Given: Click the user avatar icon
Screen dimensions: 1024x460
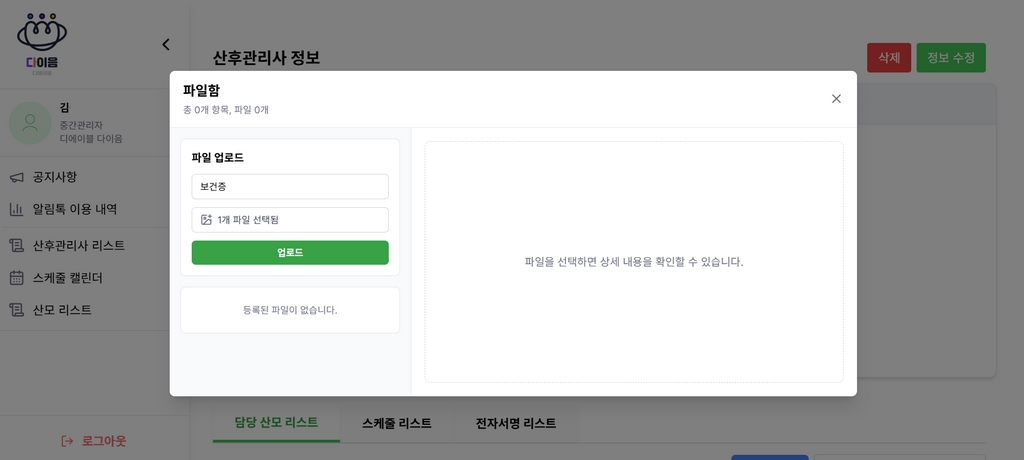Looking at the screenshot, I should pos(30,123).
